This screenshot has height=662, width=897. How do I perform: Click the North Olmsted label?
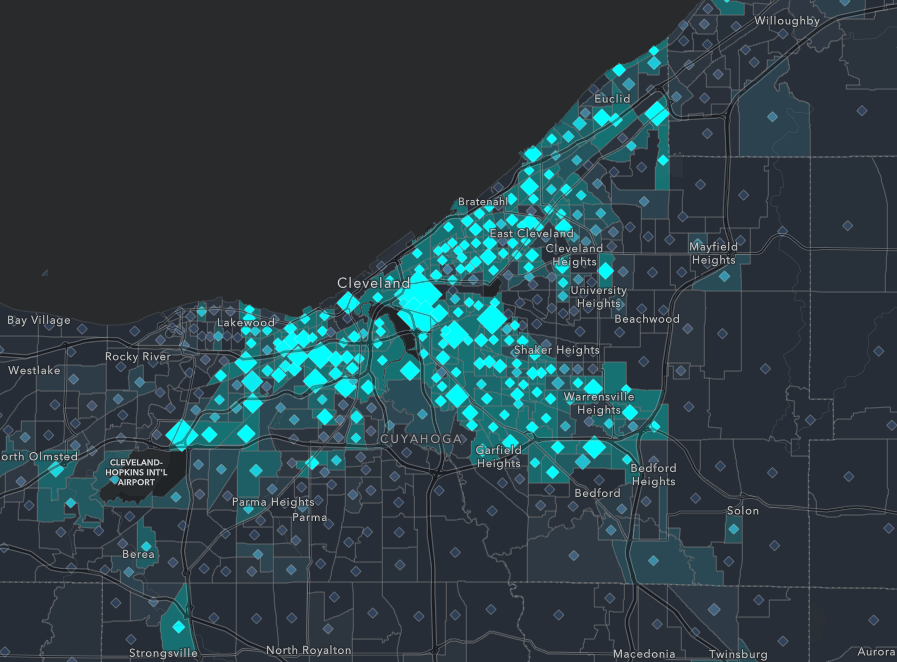click(x=39, y=457)
